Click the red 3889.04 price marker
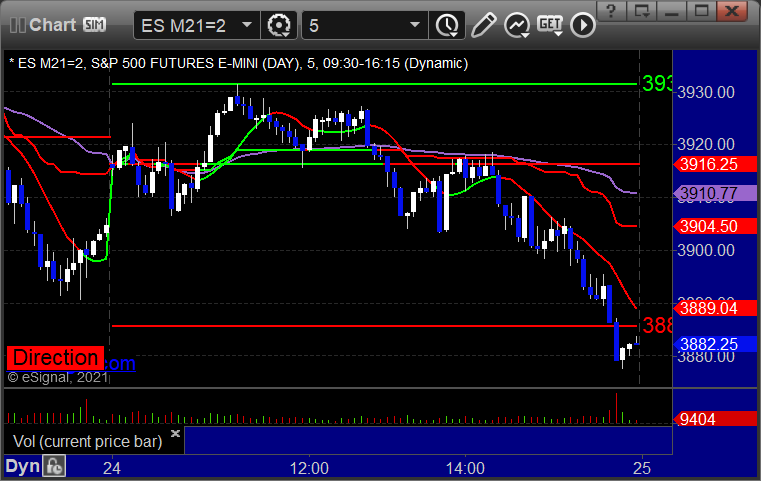This screenshot has height=481, width=761. pos(715,308)
